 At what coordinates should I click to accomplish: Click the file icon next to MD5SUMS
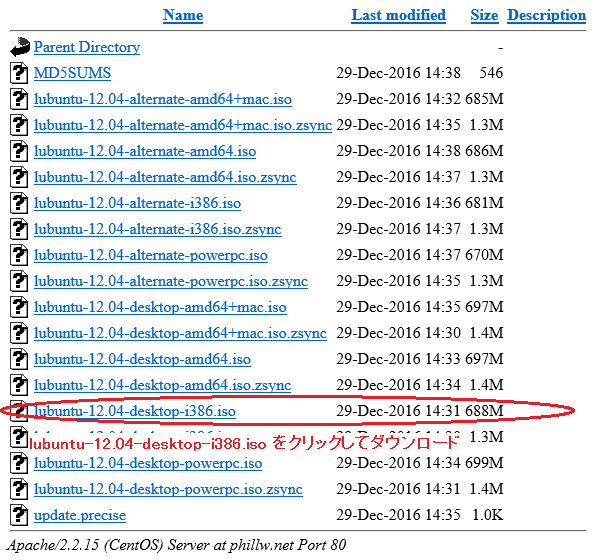pos(19,73)
